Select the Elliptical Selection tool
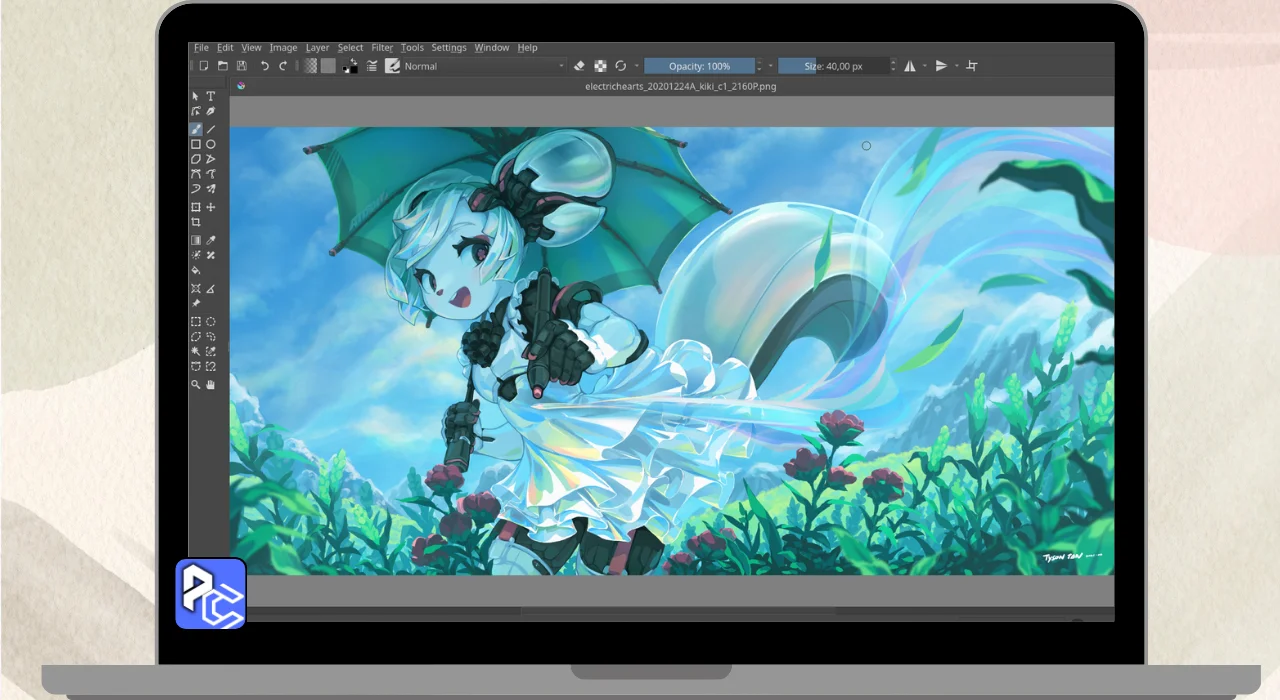 click(211, 322)
